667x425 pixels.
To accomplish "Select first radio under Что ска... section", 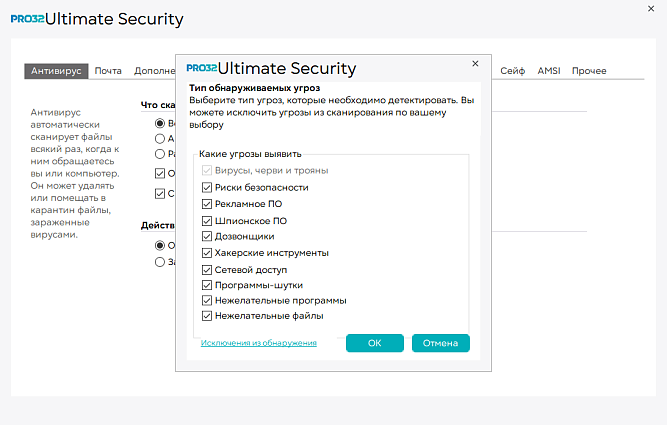I will tap(160, 123).
